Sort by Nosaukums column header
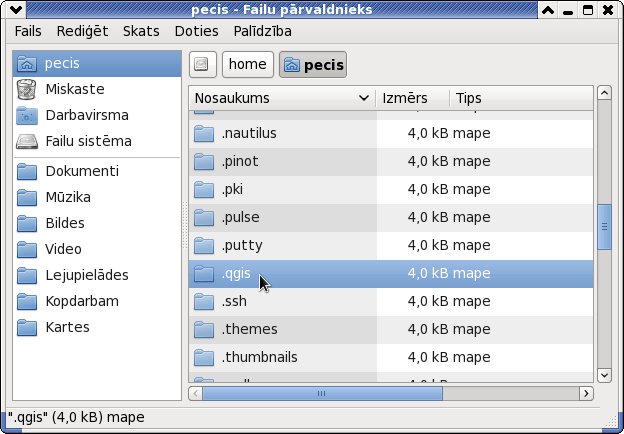 click(x=282, y=98)
